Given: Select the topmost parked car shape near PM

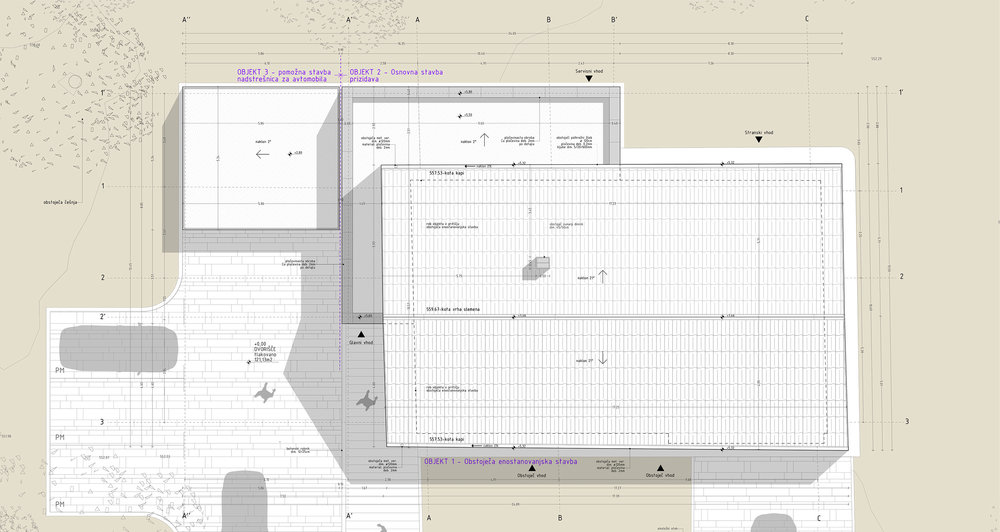Looking at the screenshot, I should click(120, 350).
